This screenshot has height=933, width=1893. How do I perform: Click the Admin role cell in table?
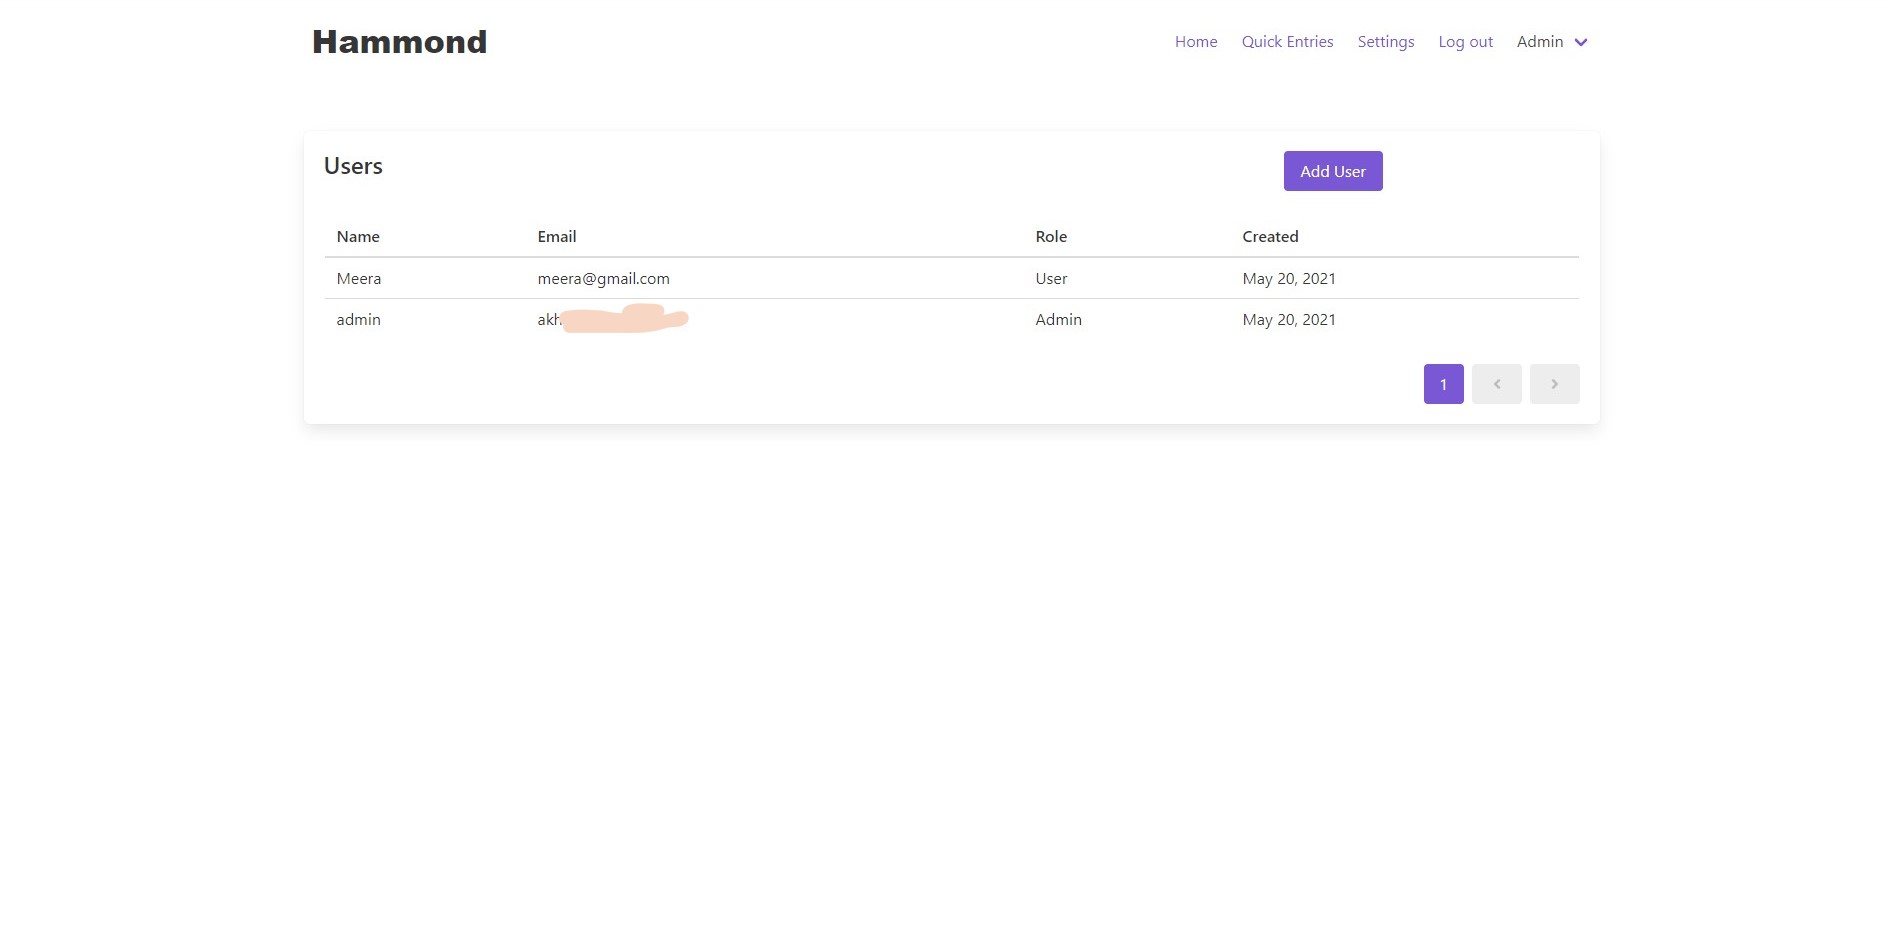click(1058, 320)
